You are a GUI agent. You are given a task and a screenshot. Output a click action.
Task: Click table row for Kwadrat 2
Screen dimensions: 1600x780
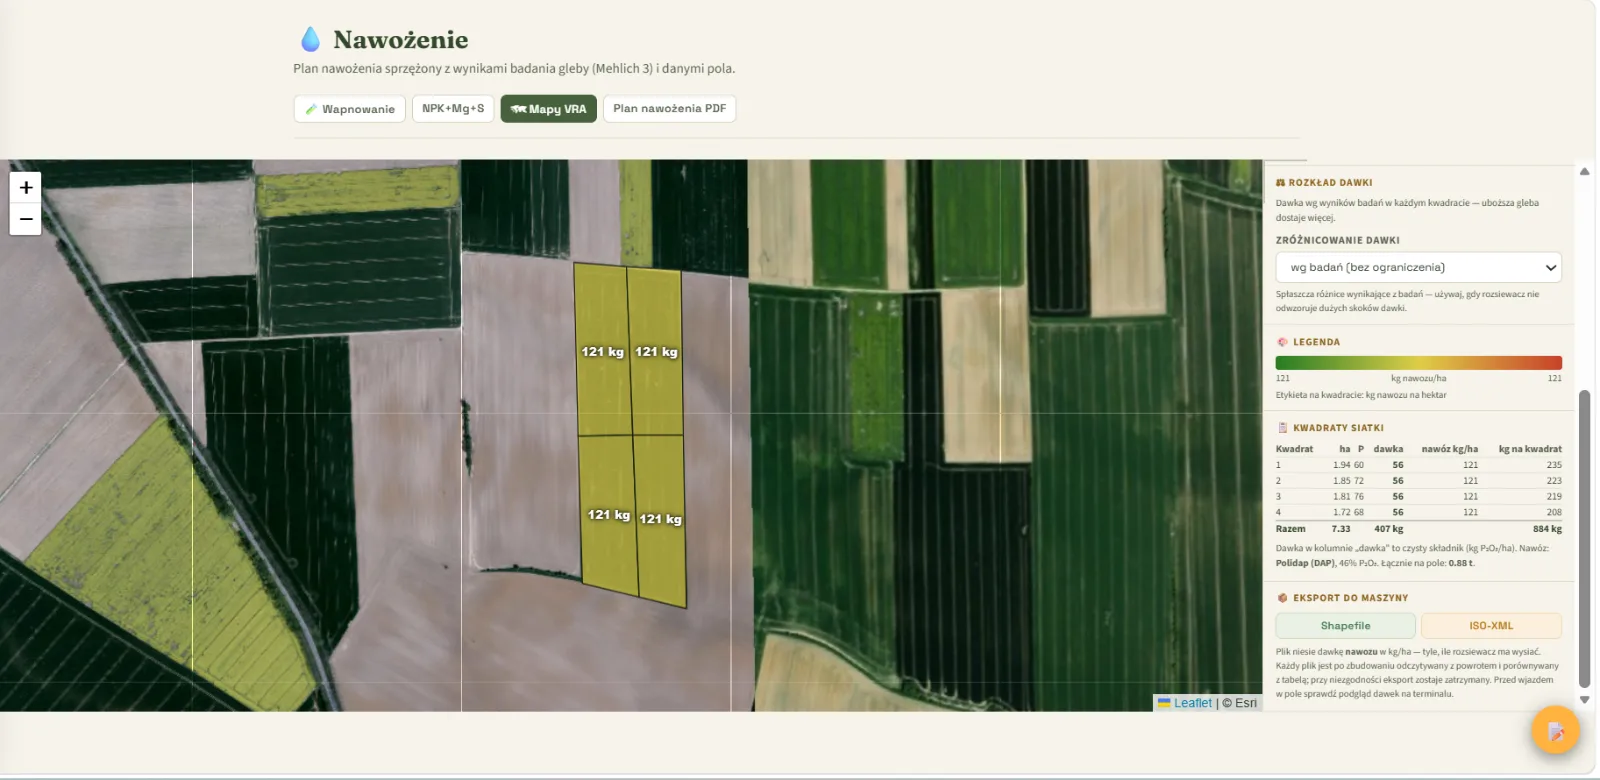pyautogui.click(x=1418, y=481)
